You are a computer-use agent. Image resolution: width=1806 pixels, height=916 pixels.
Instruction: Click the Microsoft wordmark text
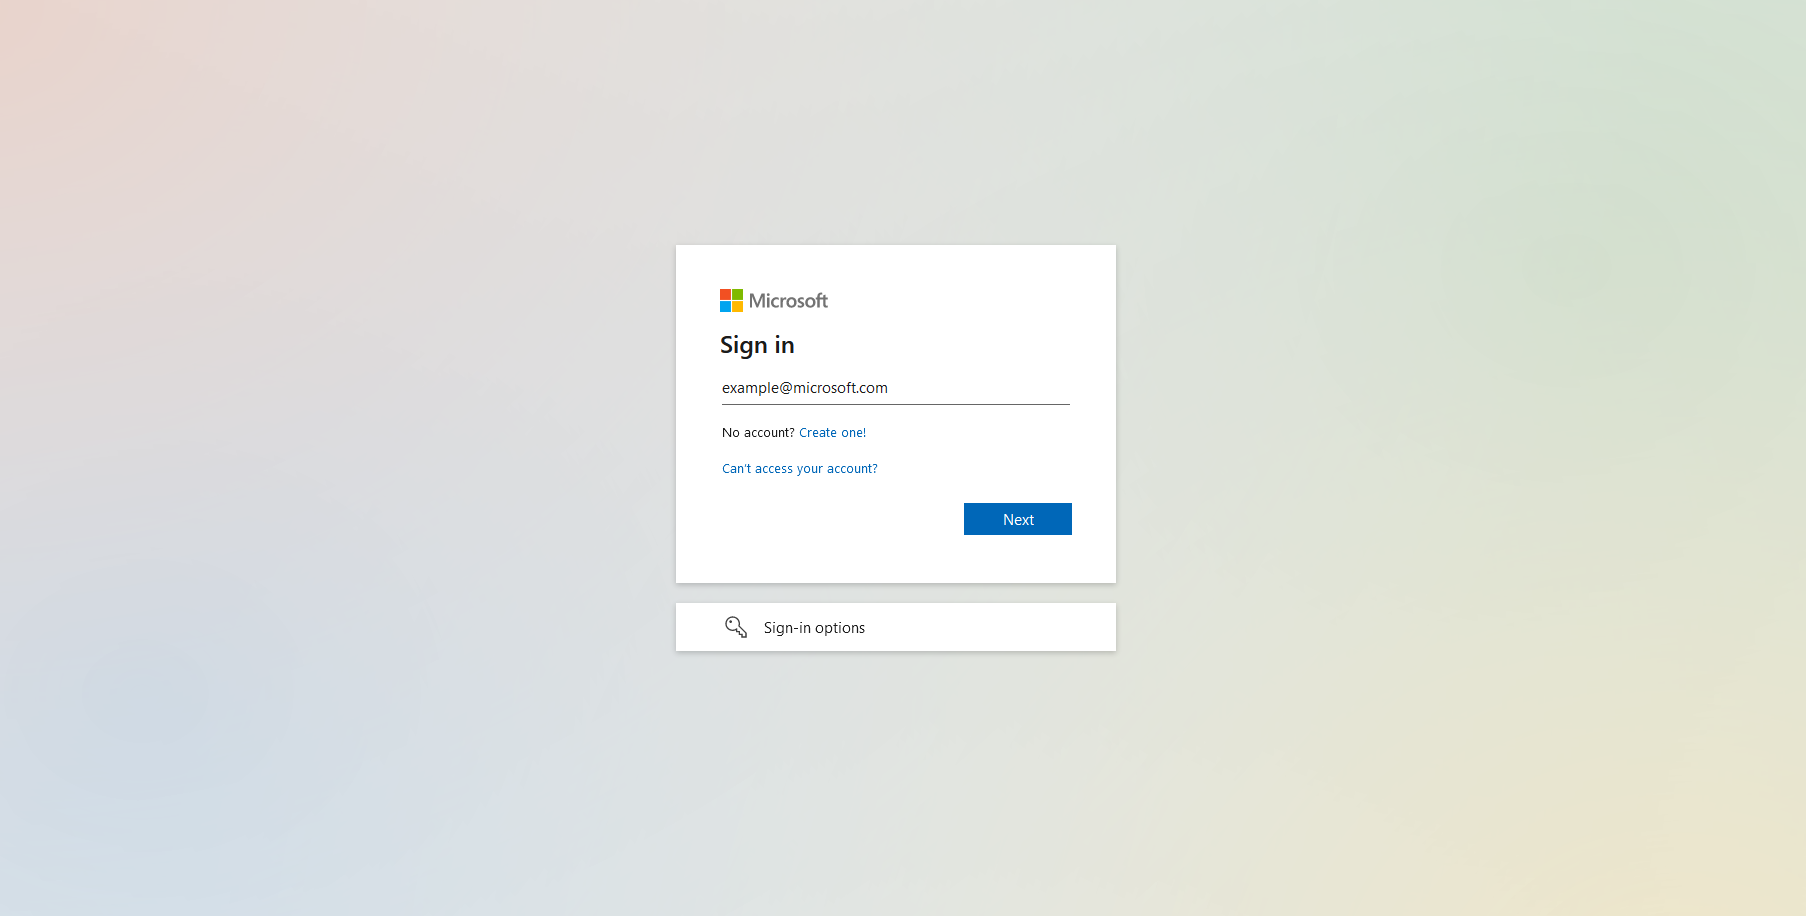[x=788, y=301]
